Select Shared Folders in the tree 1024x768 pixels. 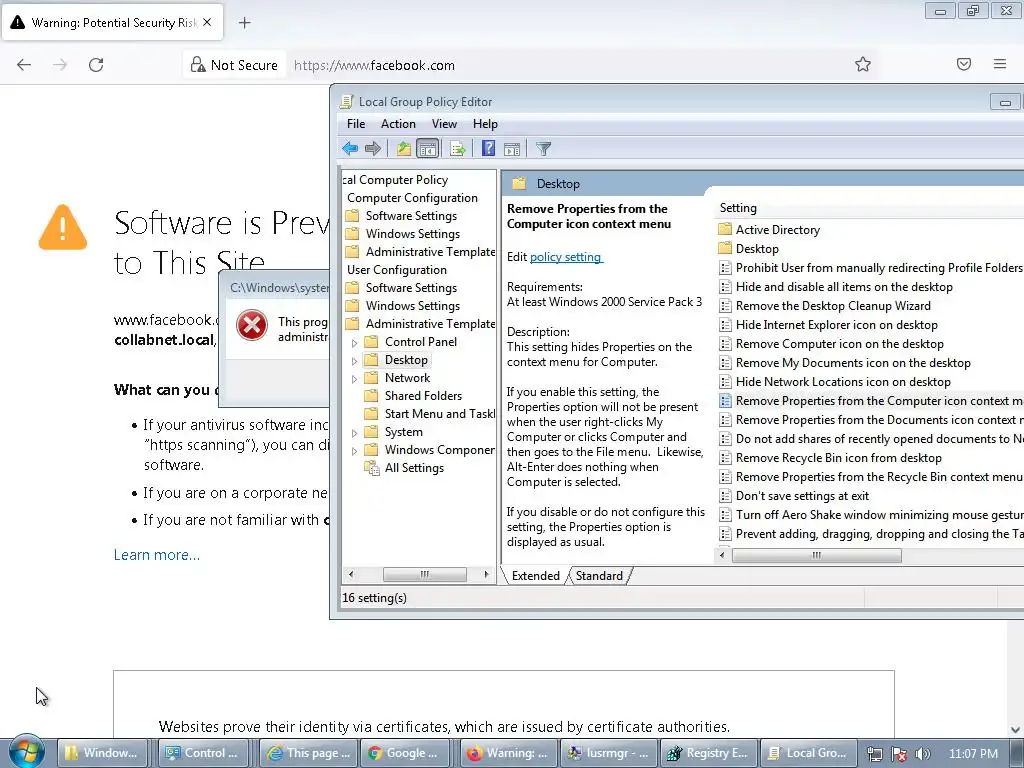pos(423,396)
